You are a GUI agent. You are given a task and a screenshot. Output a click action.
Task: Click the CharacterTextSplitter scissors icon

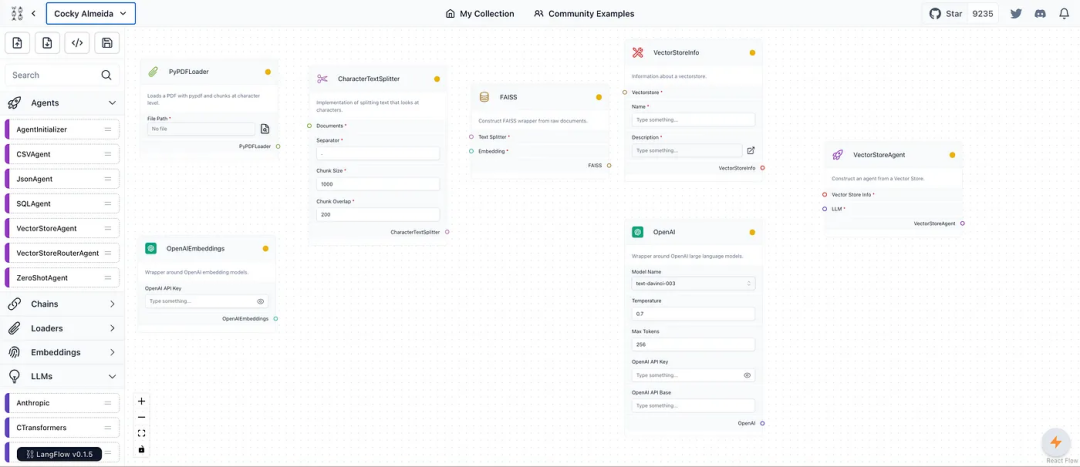[322, 79]
